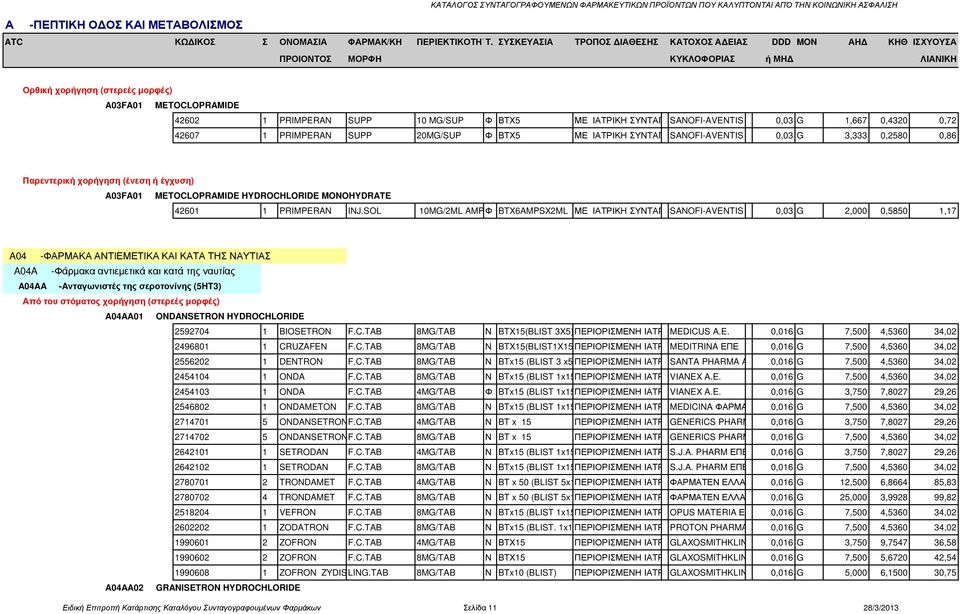Click the retail price 36,58
Image resolution: width=960 pixels, height=614 pixels.
tap(945, 542)
